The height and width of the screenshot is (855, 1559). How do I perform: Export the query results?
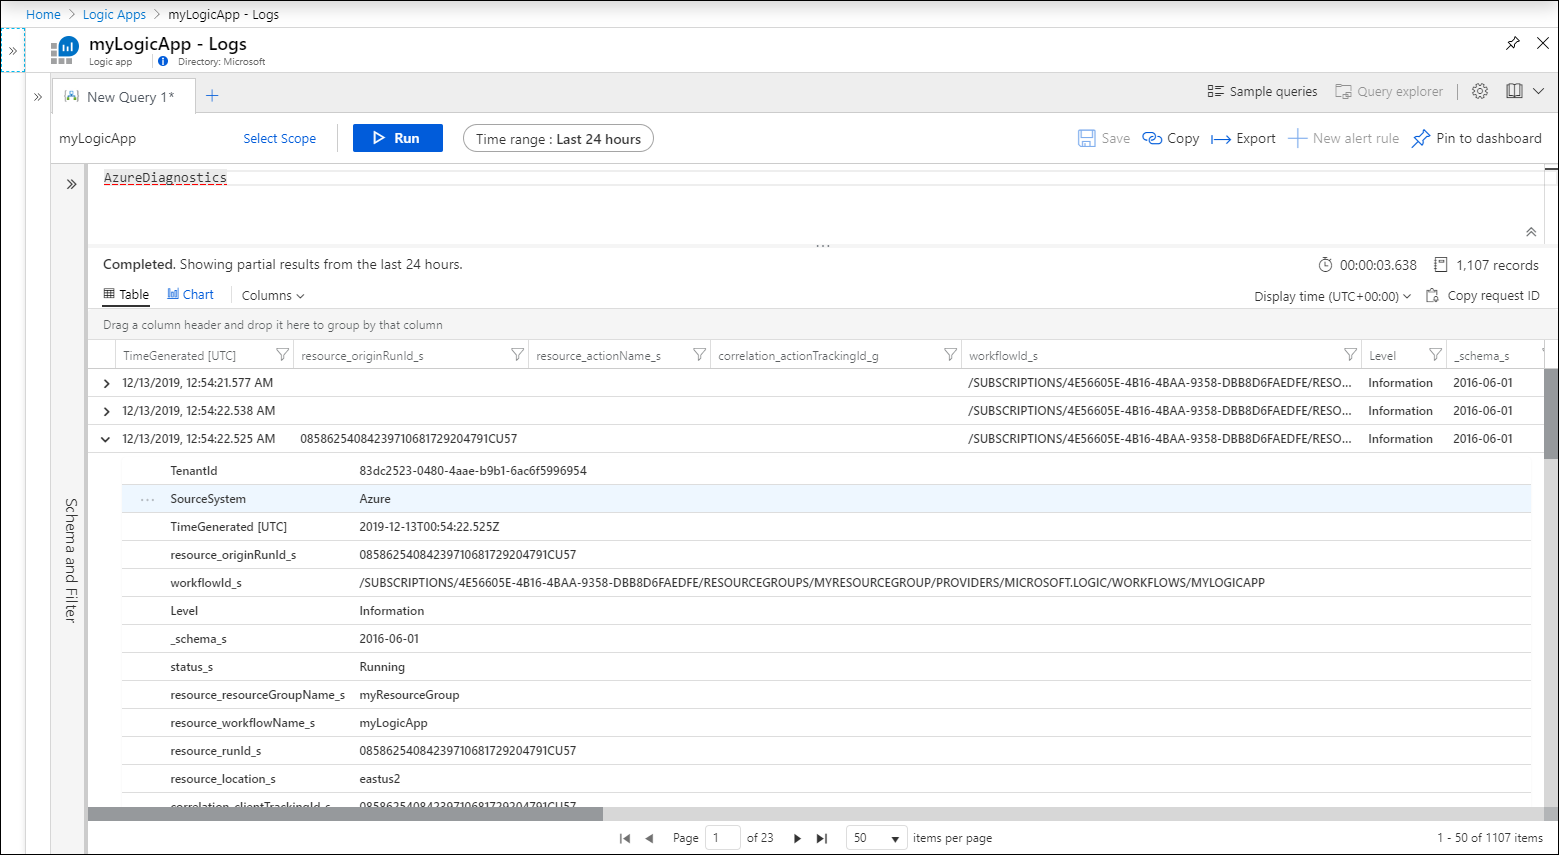[x=1243, y=139]
